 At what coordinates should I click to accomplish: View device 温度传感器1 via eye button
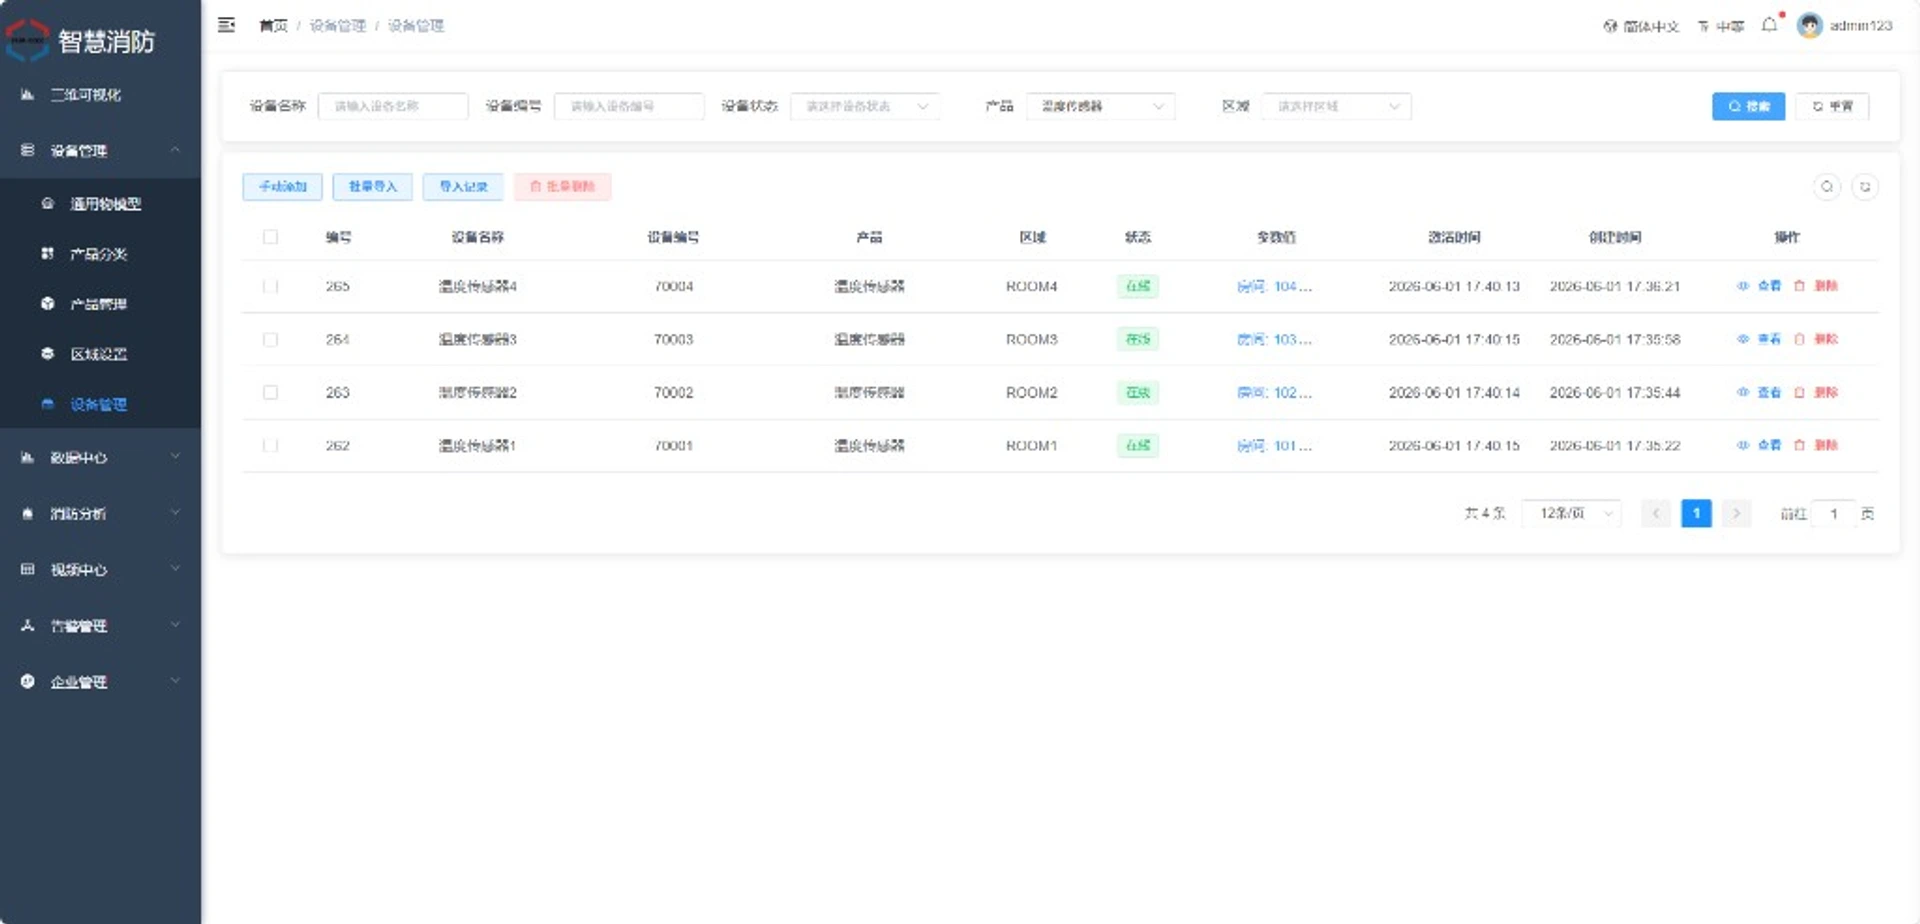(x=1759, y=445)
